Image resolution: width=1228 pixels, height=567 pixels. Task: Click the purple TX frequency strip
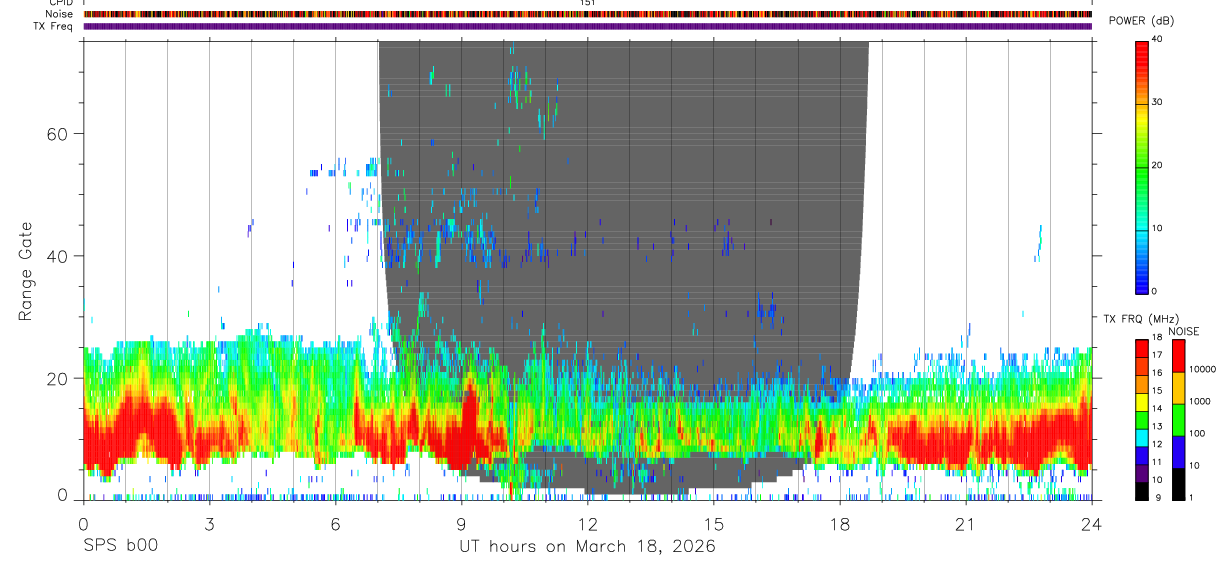tap(588, 26)
